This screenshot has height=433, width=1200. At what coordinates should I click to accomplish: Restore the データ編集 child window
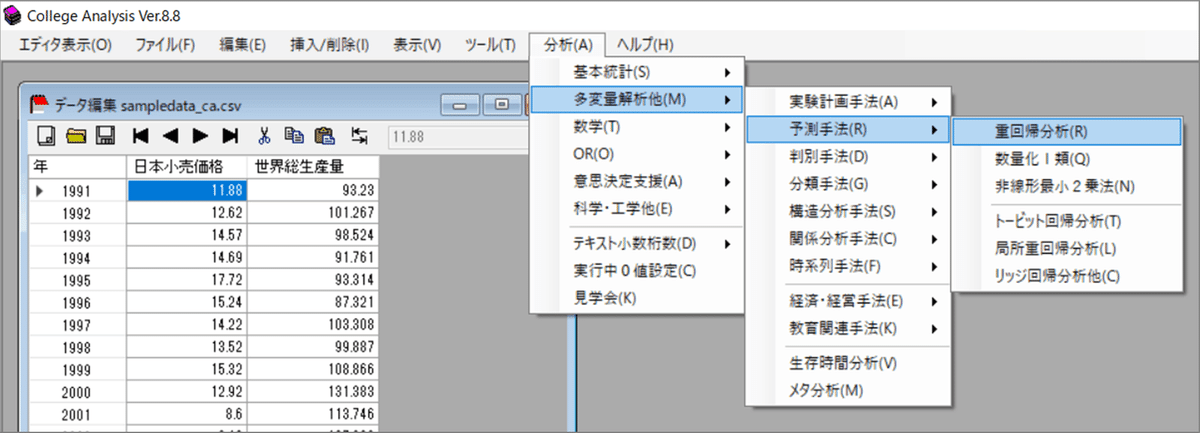pos(502,104)
